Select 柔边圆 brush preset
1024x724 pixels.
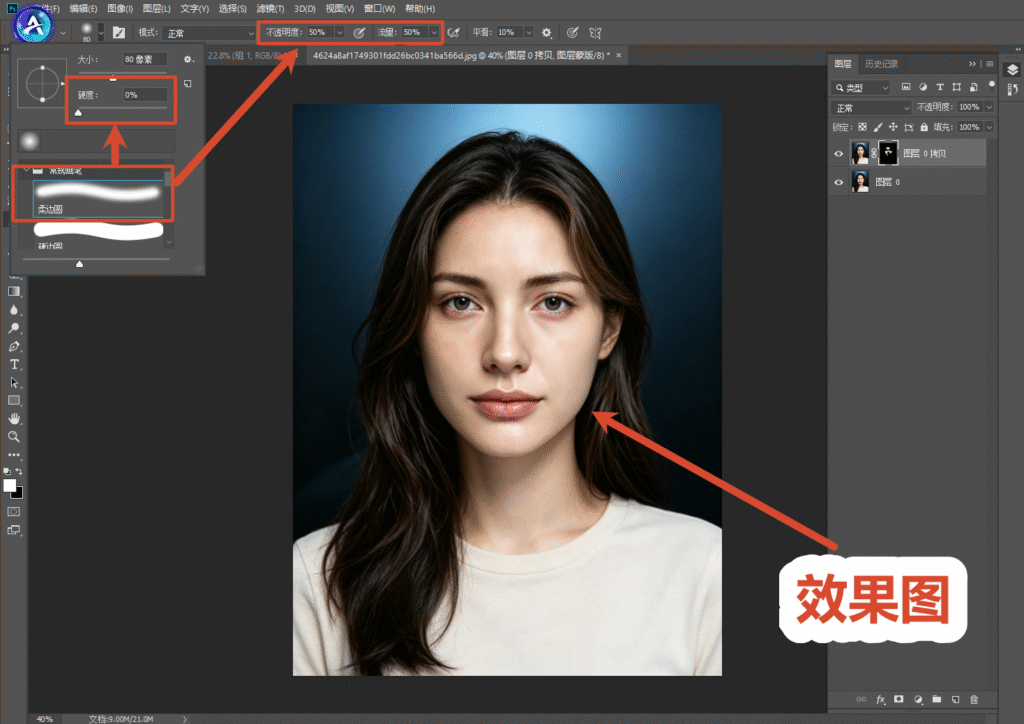(x=98, y=198)
